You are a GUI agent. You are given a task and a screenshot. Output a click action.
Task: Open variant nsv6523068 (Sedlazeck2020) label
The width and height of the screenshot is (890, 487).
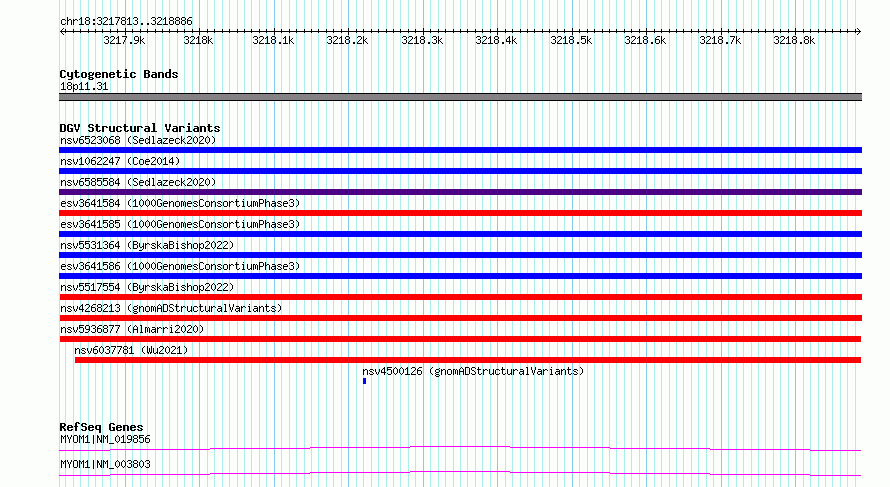(138, 140)
